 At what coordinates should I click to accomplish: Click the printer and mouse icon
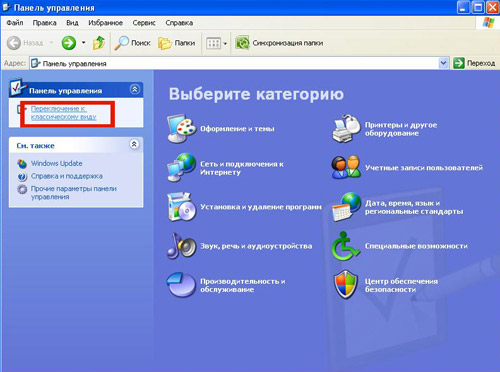click(346, 129)
